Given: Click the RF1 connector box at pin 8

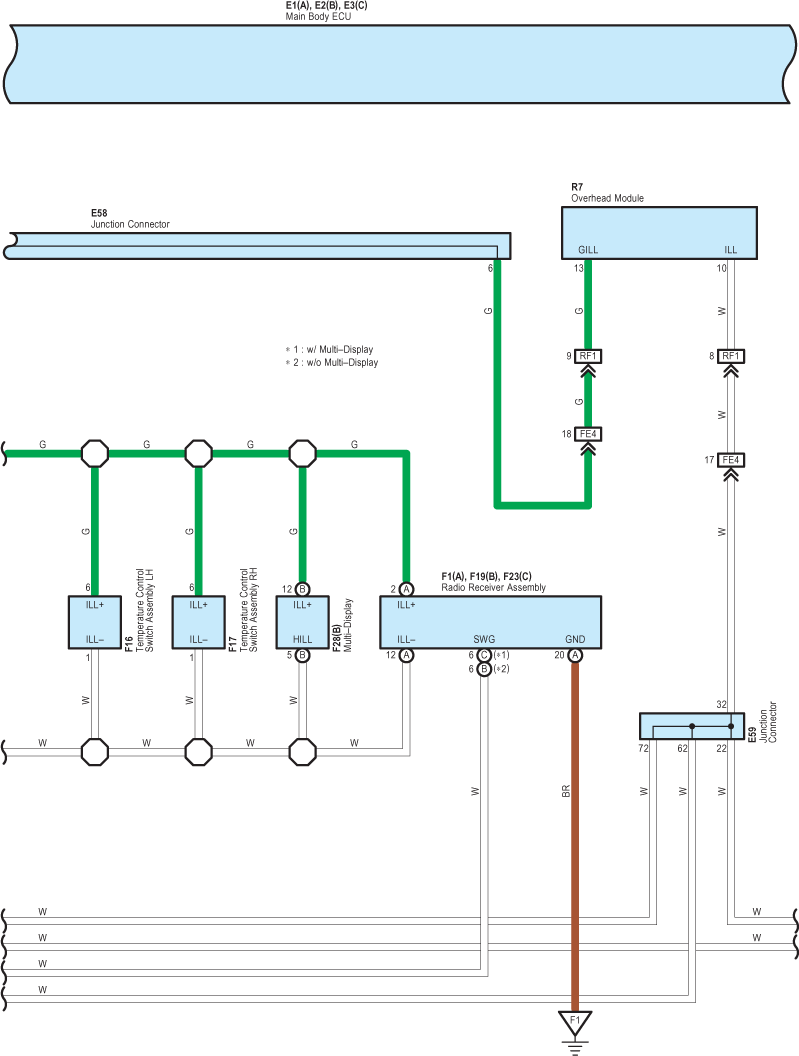Looking at the screenshot, I should [731, 356].
